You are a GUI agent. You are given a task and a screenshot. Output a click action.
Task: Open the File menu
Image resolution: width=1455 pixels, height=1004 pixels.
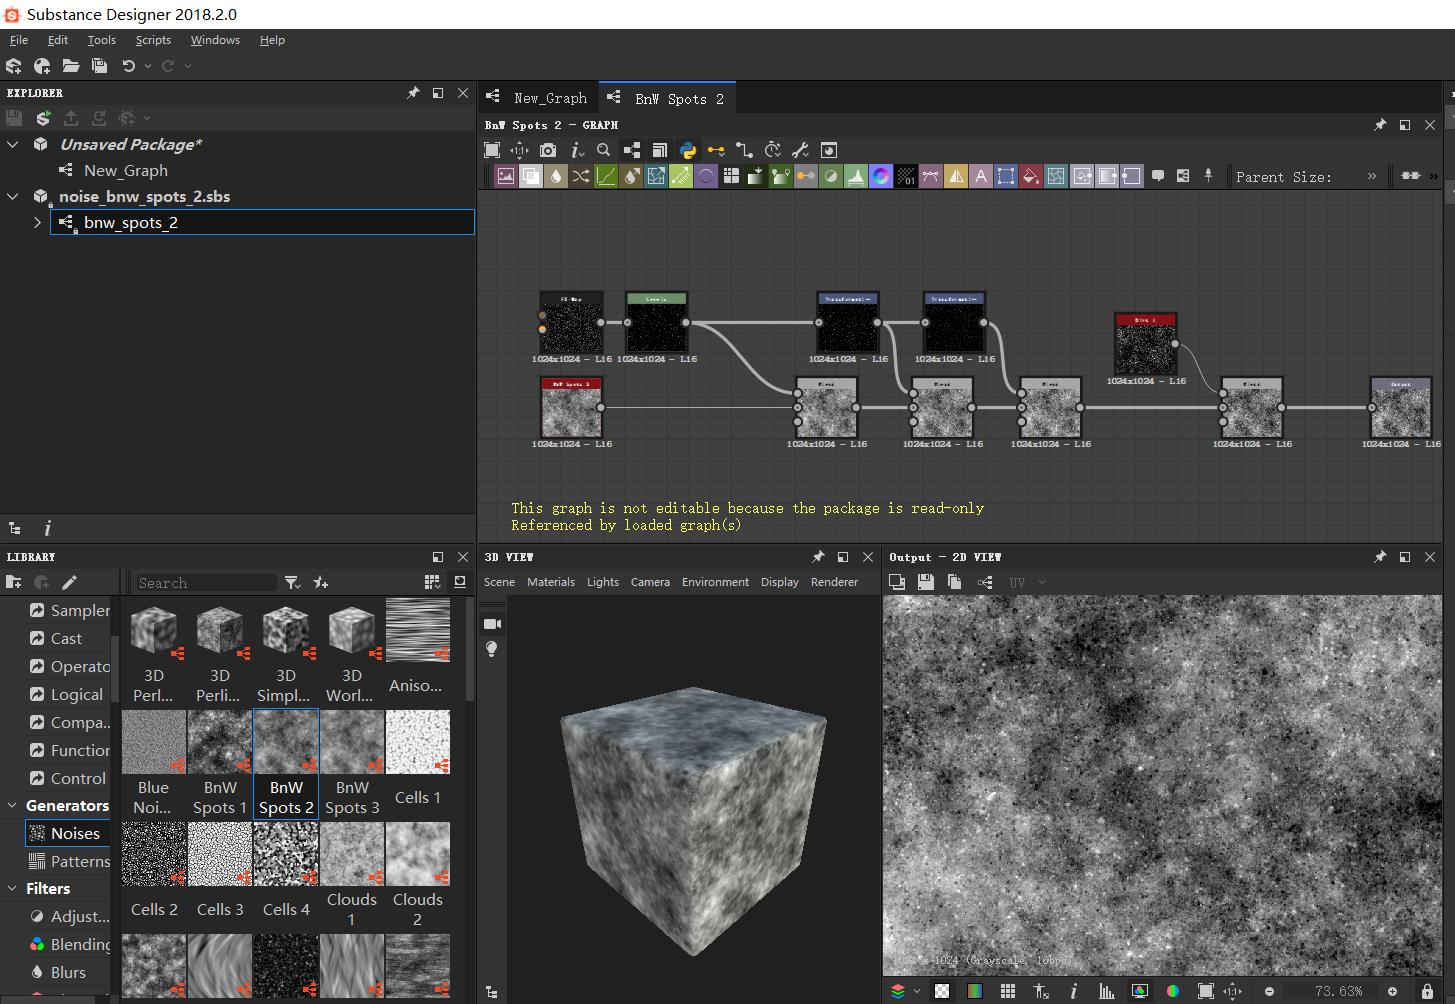18,40
